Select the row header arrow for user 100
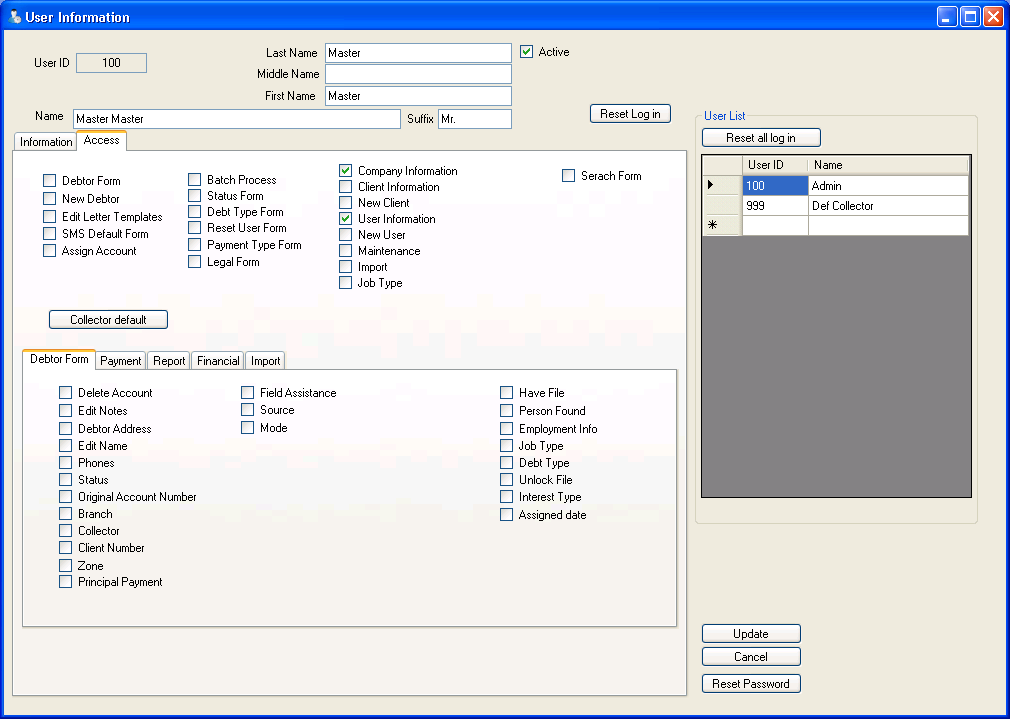1010x719 pixels. [x=721, y=186]
